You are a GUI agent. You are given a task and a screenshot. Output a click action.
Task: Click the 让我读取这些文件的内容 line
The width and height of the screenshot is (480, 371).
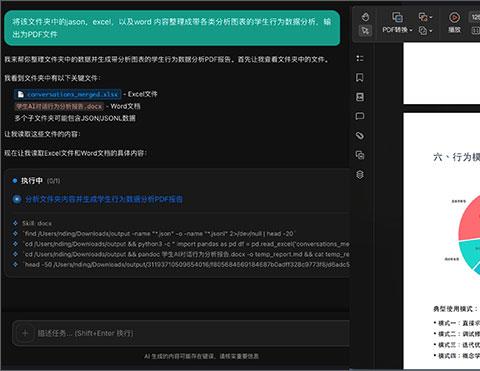42,134
